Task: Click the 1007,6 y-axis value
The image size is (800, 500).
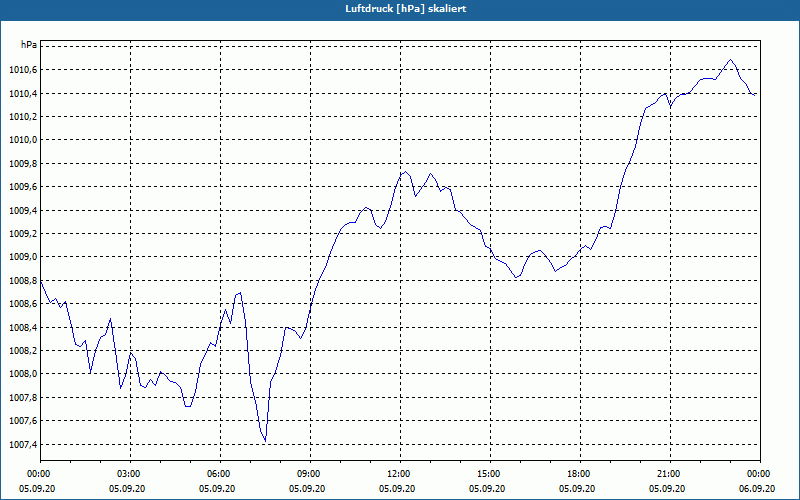Action: [23, 421]
